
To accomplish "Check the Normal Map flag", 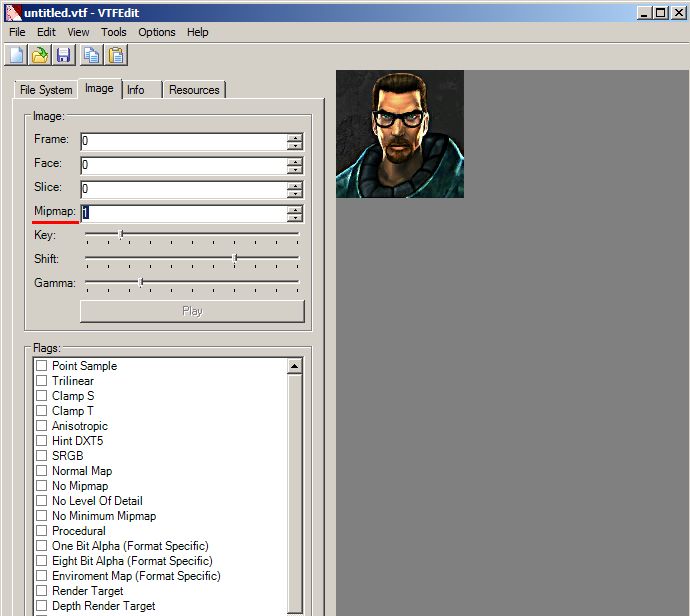I will click(41, 470).
